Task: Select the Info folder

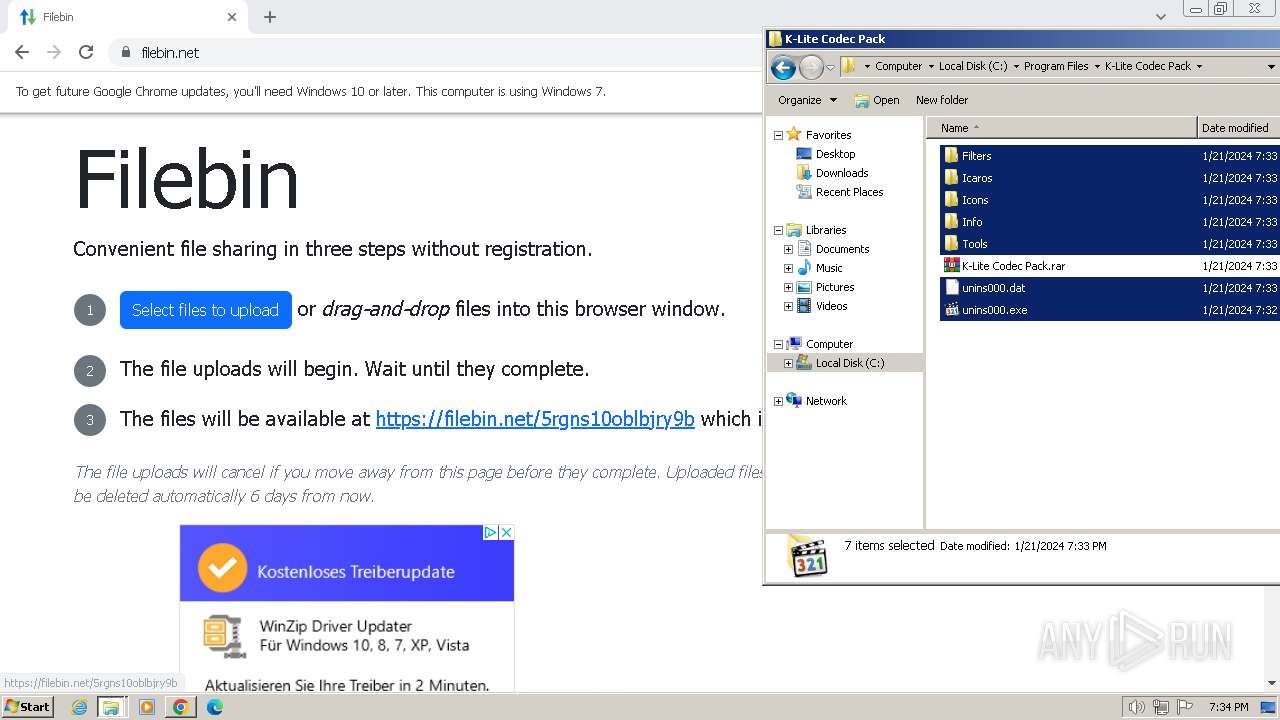Action: point(1109,222)
